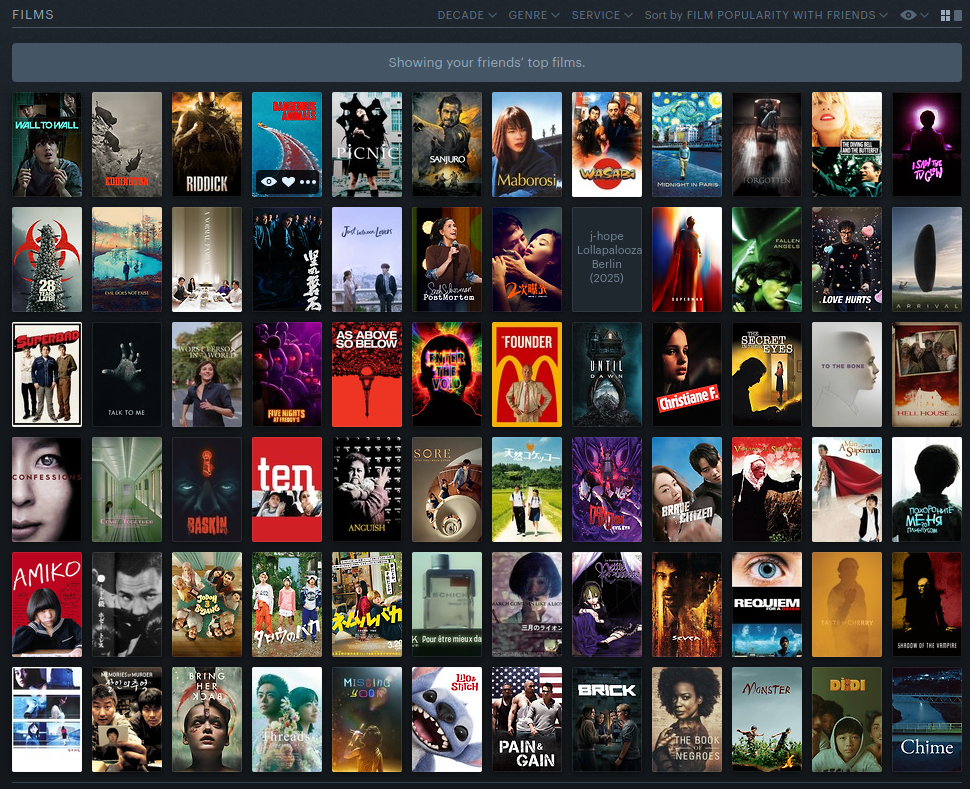Image resolution: width=970 pixels, height=789 pixels.
Task: Open the Picnic poster
Action: pos(367,145)
